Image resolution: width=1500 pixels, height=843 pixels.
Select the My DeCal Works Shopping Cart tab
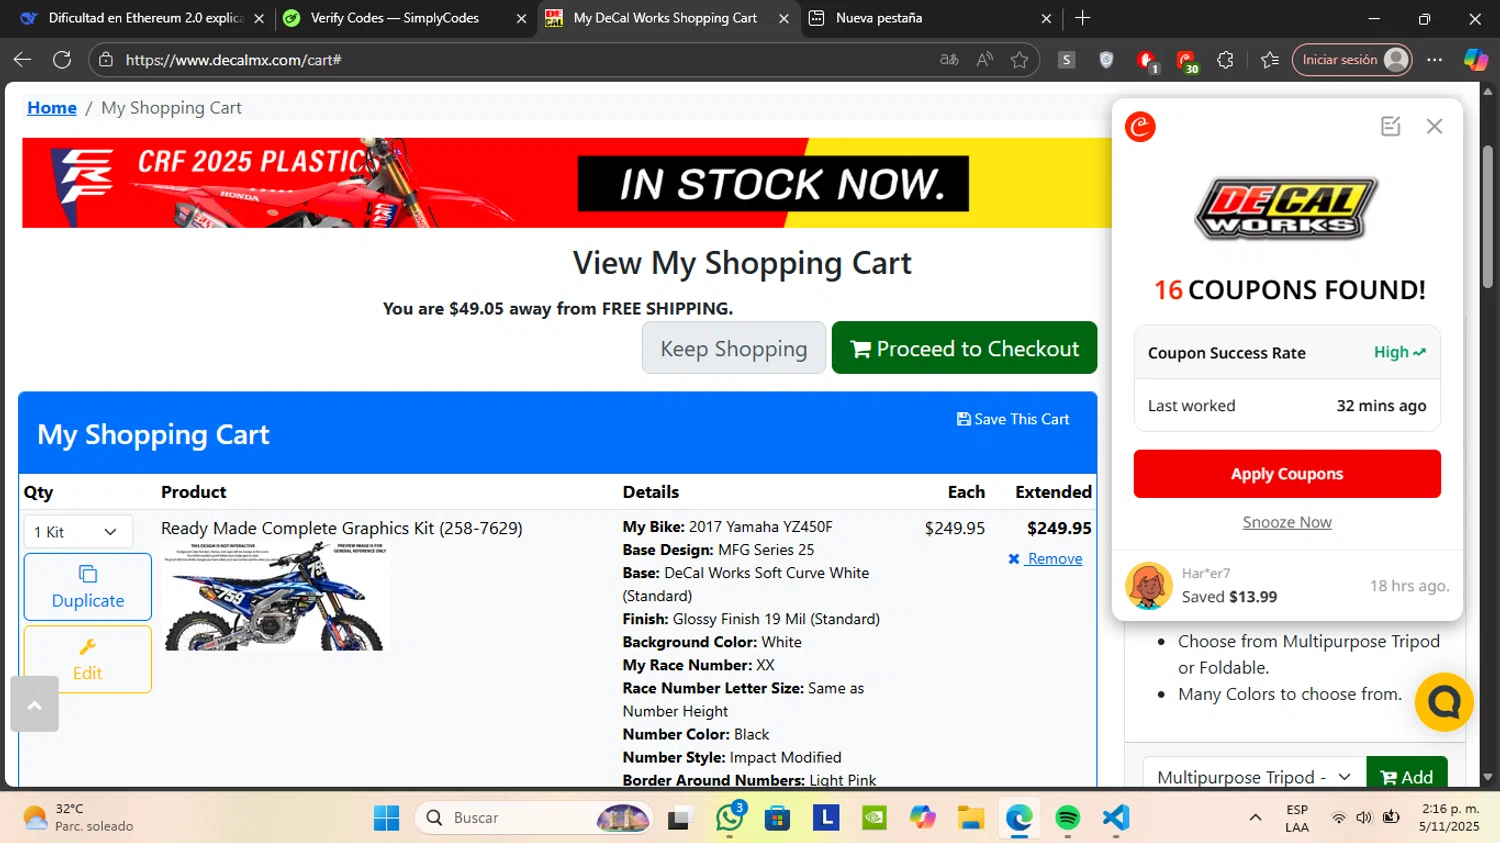(x=665, y=18)
